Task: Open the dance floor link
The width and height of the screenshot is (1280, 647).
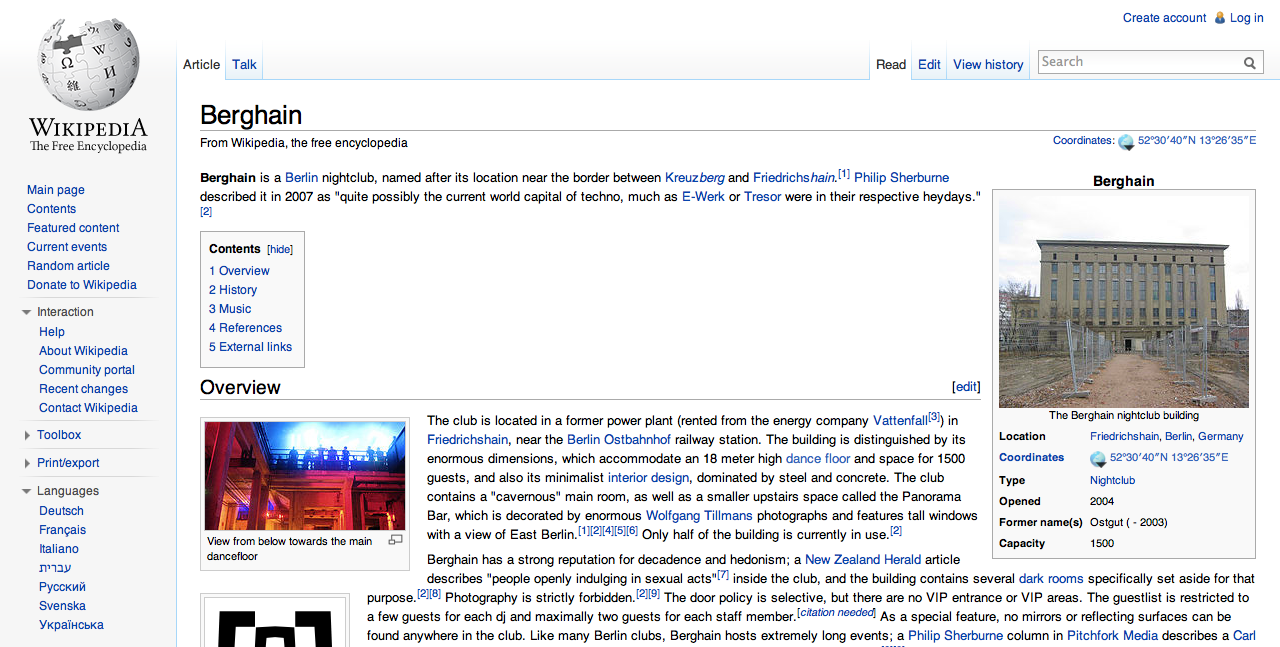Action: click(818, 459)
